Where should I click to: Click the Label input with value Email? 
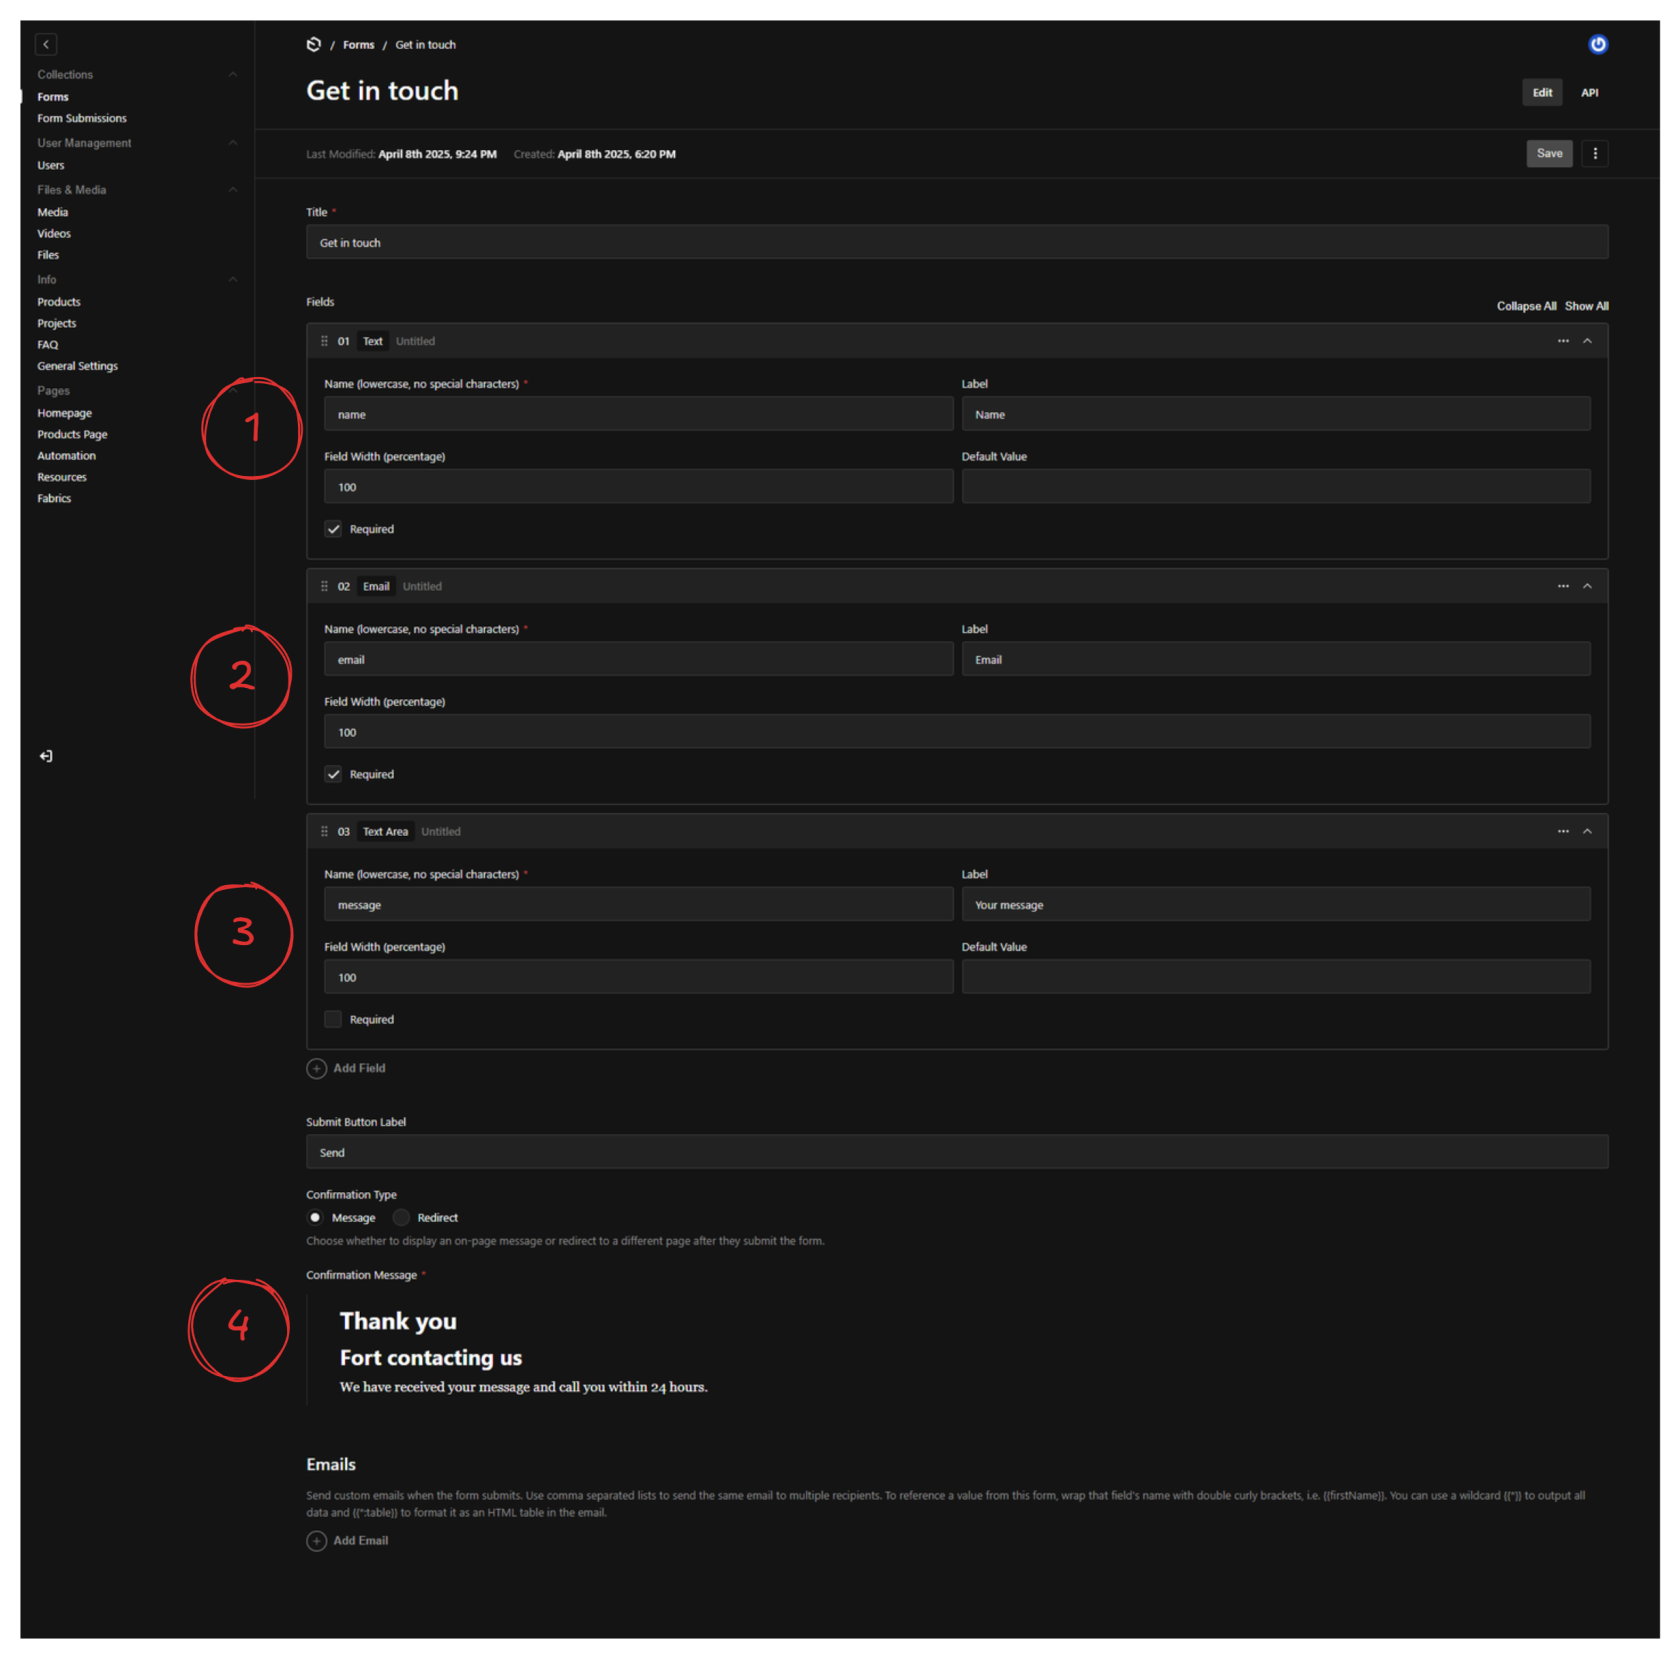[x=1276, y=659]
